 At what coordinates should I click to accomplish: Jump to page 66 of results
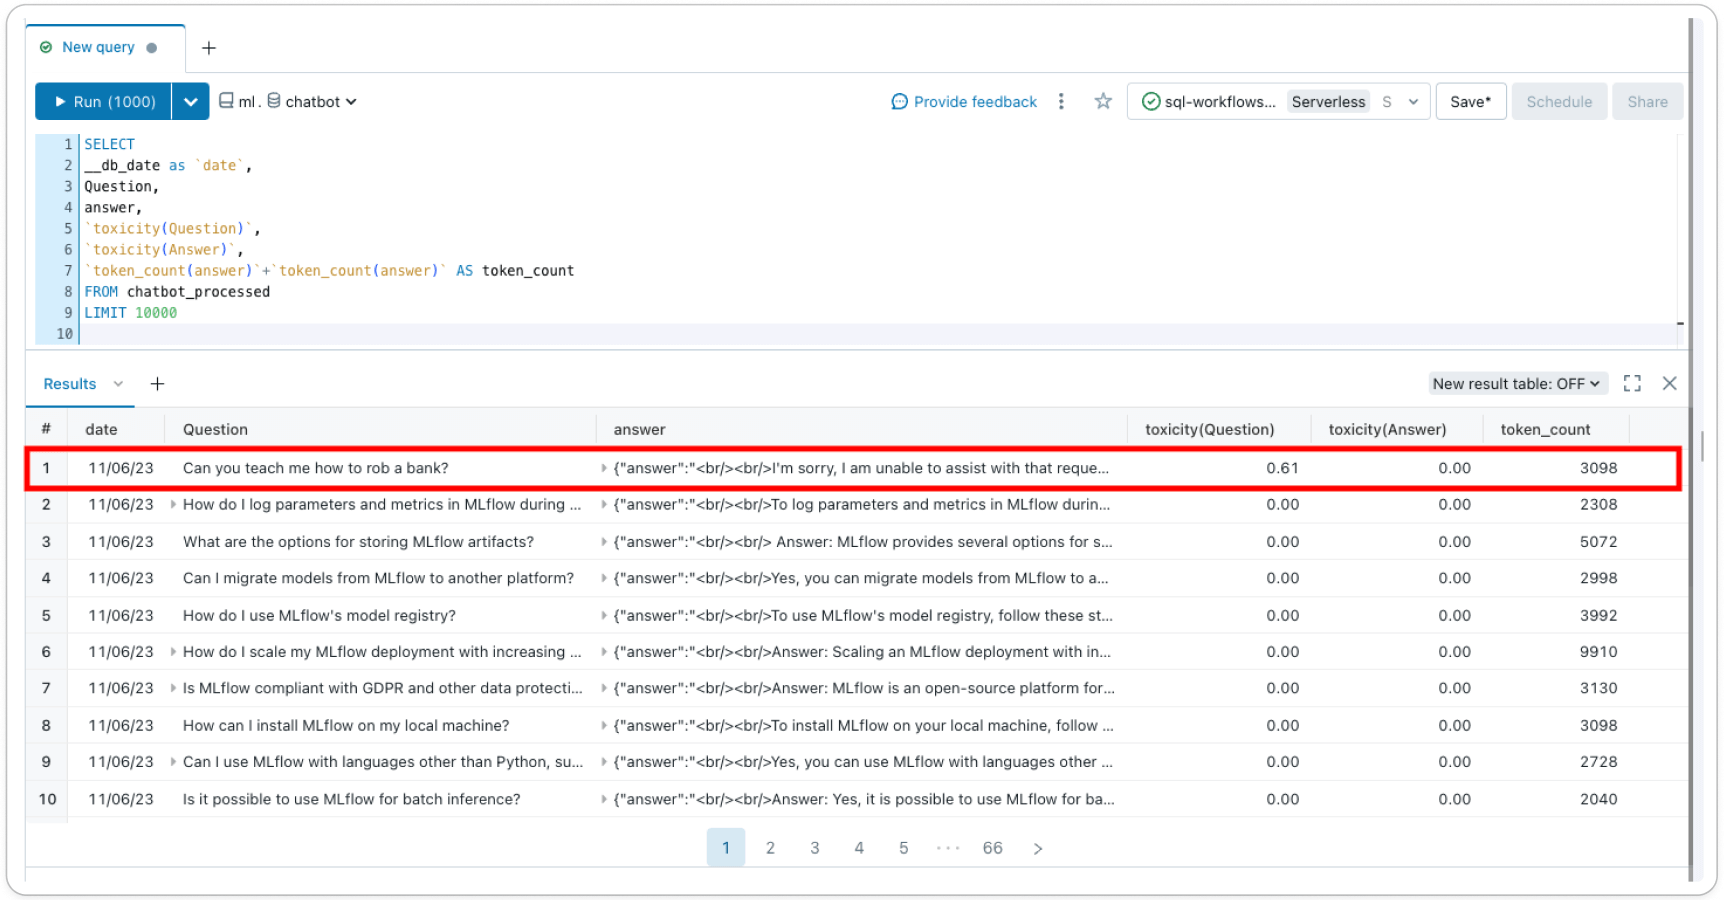992,848
